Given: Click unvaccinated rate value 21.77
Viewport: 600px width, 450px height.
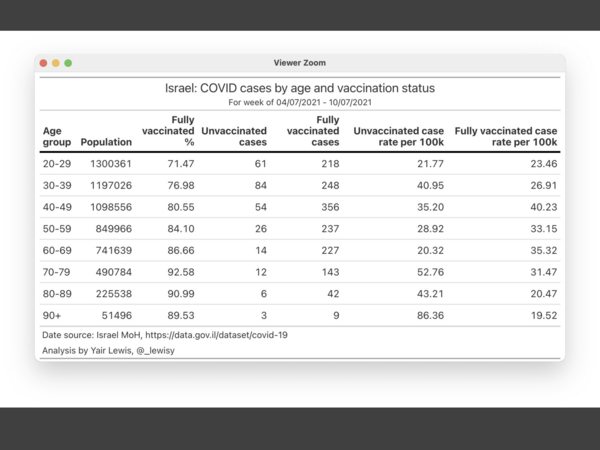Looking at the screenshot, I should [x=430, y=164].
